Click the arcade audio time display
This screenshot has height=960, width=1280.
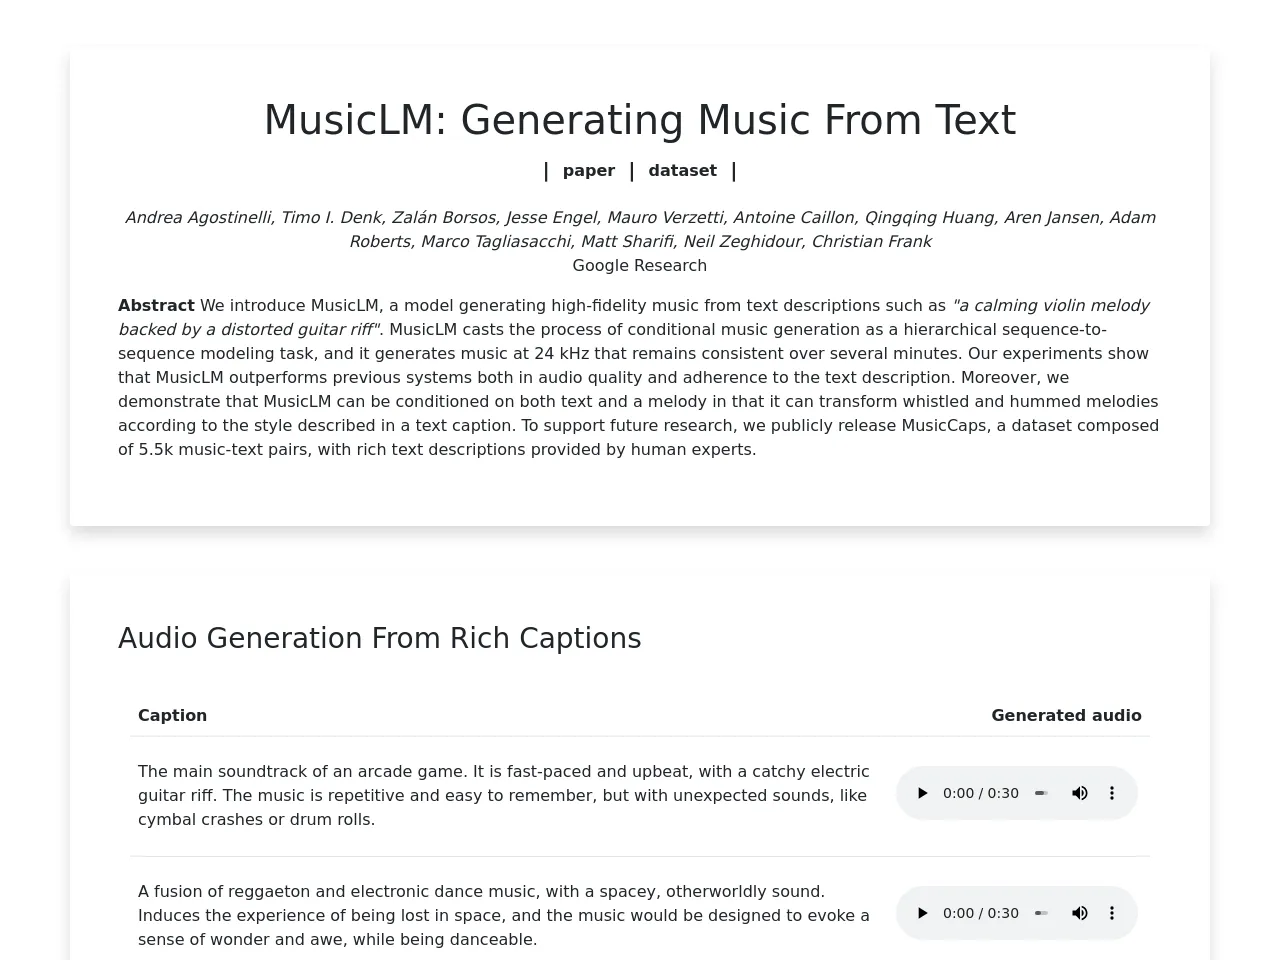point(980,793)
